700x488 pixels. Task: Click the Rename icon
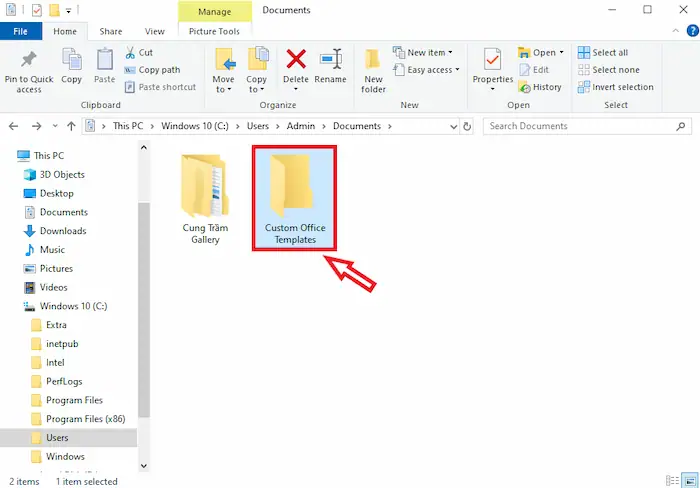(331, 59)
